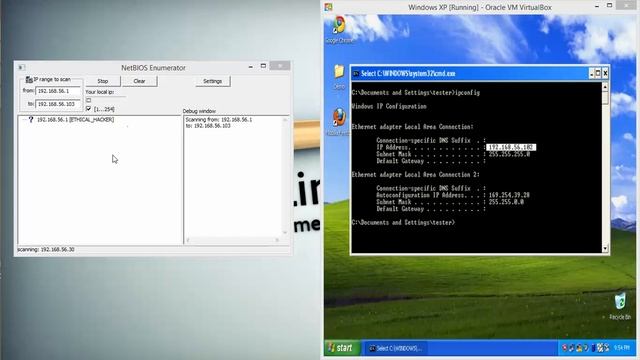
Task: Open Google Chrome shortcut on XP desktop
Action: (339, 29)
